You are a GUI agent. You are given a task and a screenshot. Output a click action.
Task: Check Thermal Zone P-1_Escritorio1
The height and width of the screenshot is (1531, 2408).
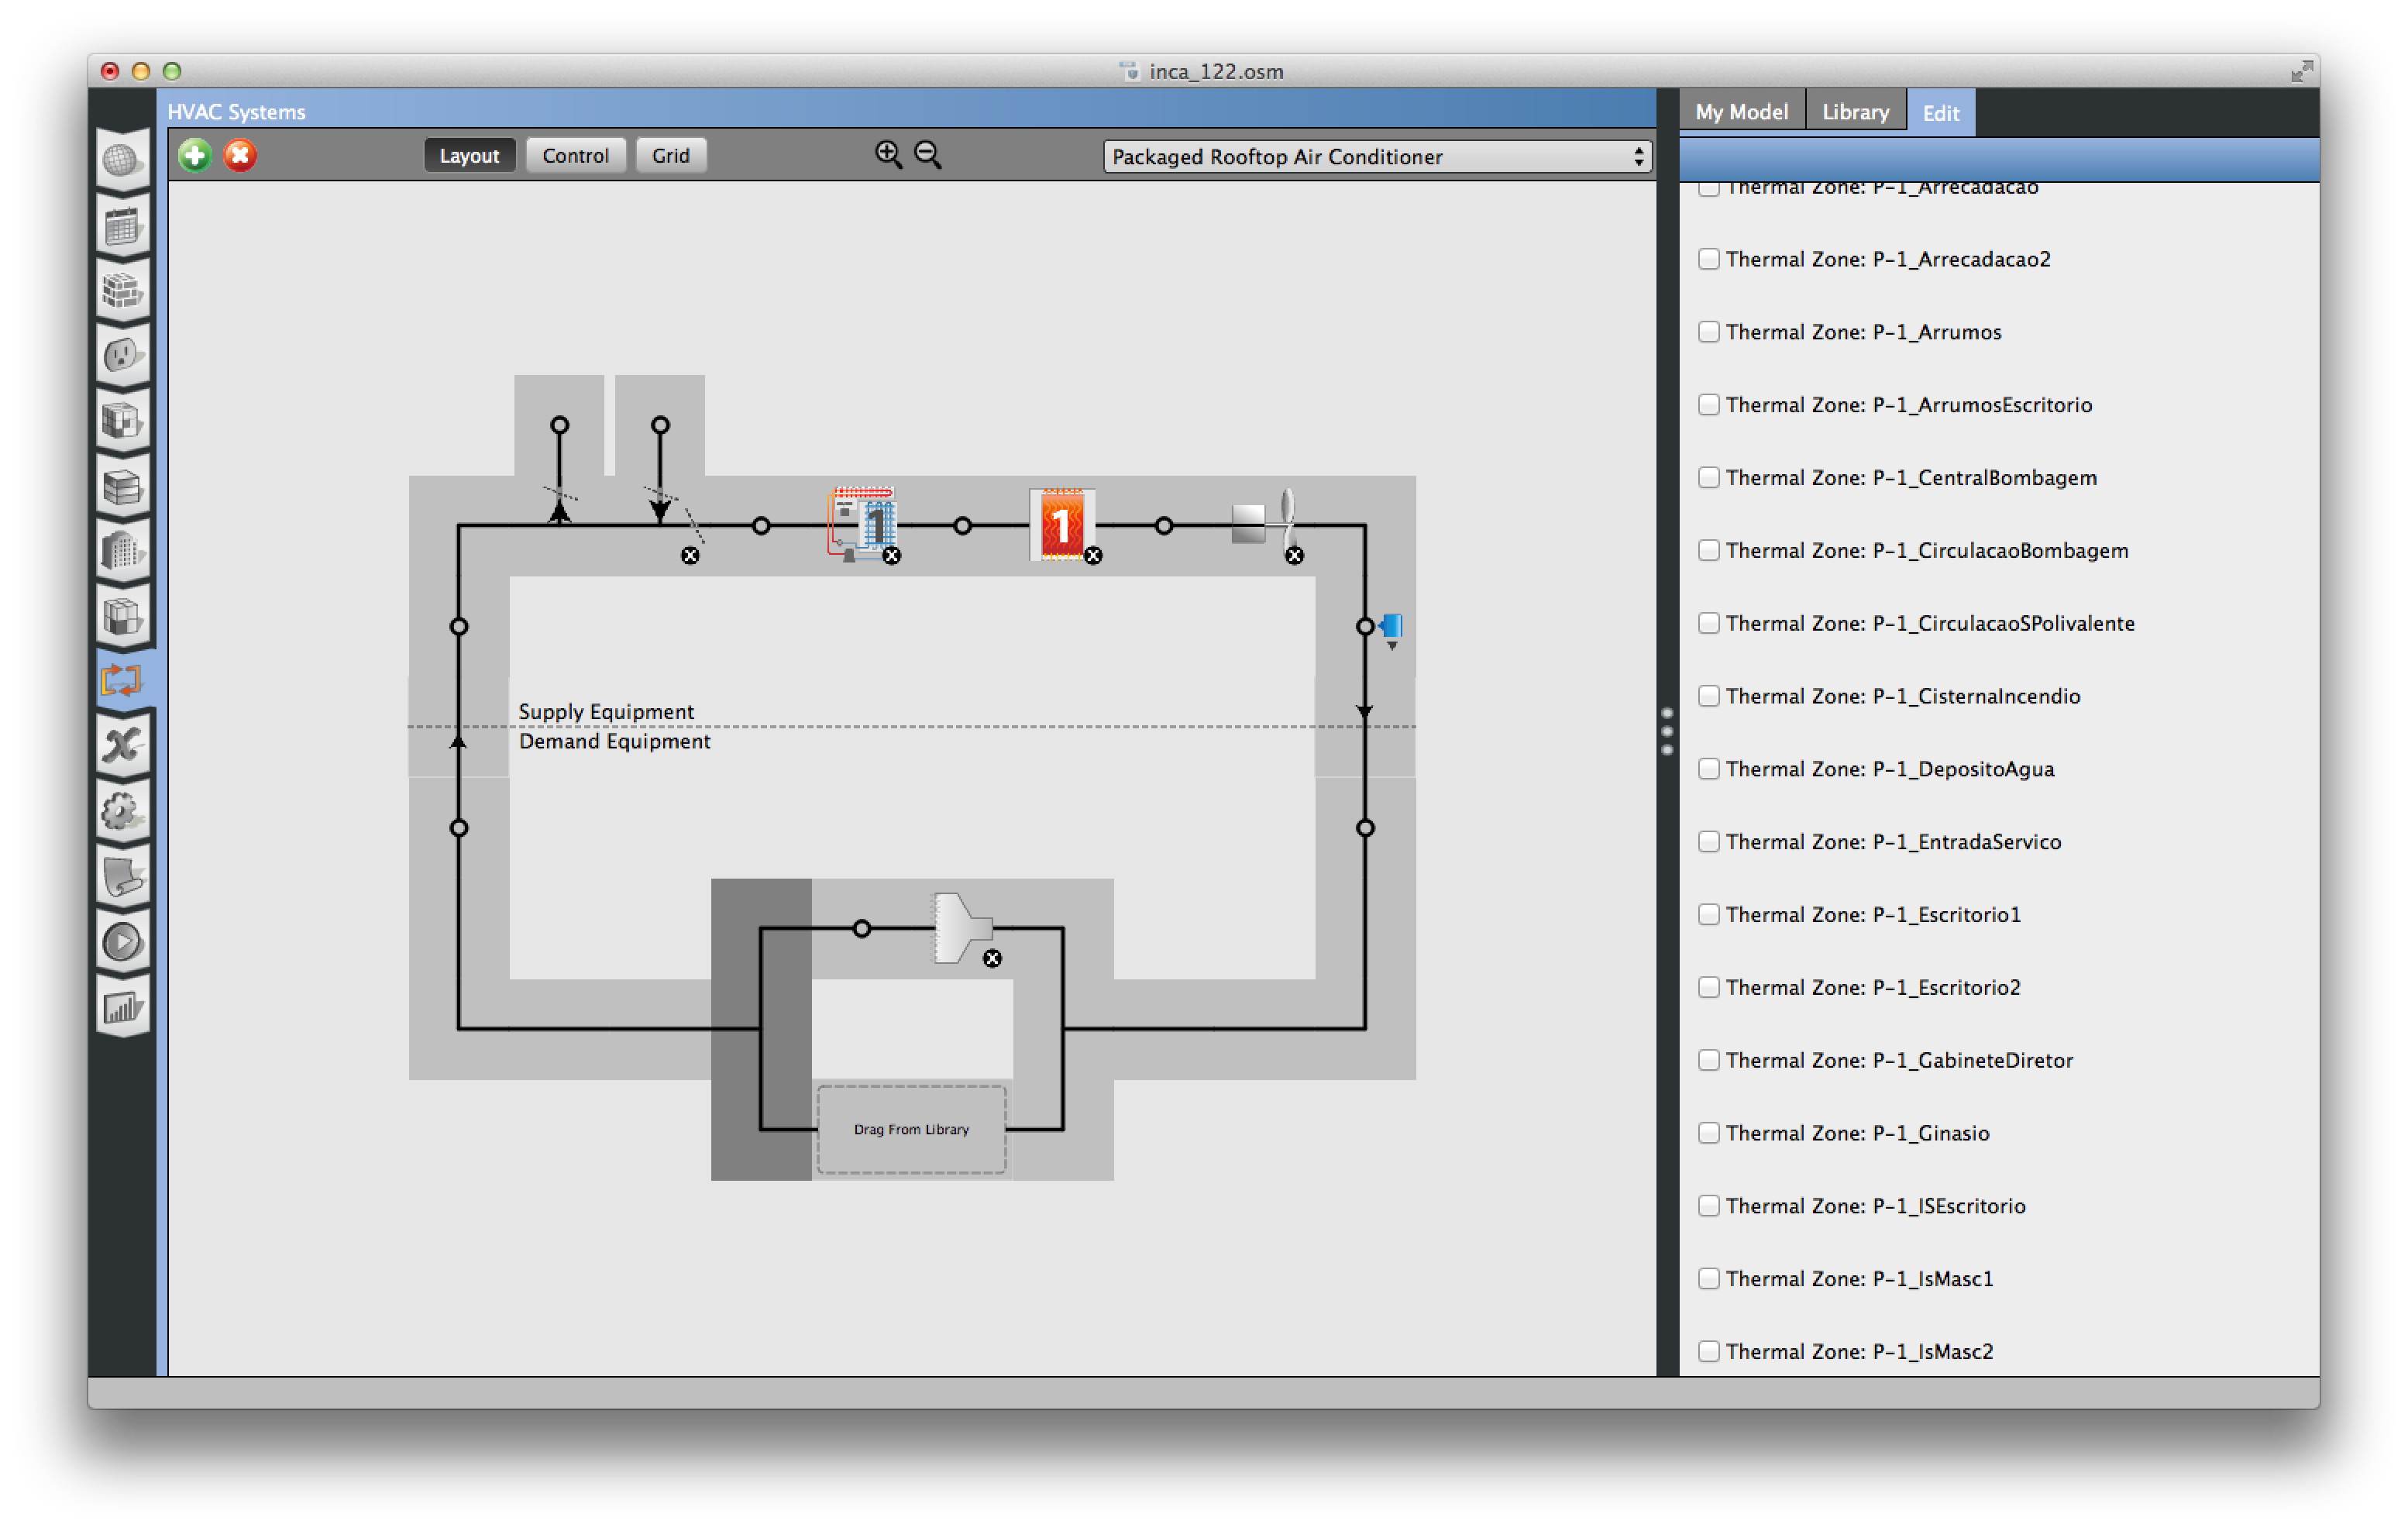click(x=1709, y=916)
